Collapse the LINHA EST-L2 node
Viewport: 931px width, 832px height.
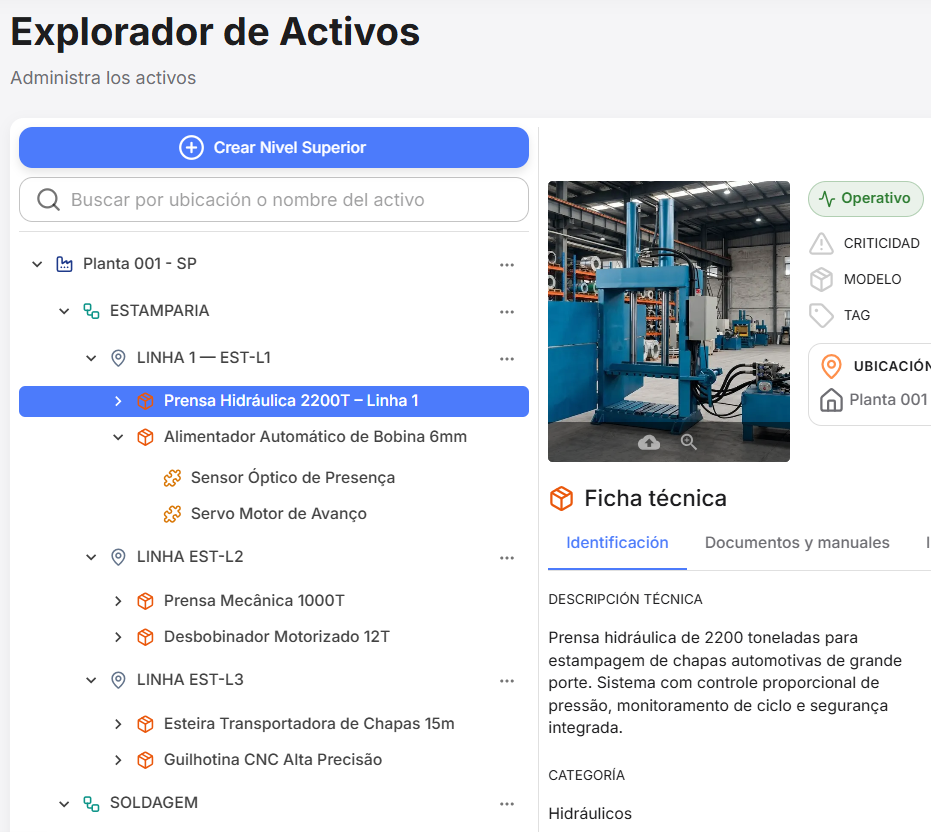pos(91,557)
